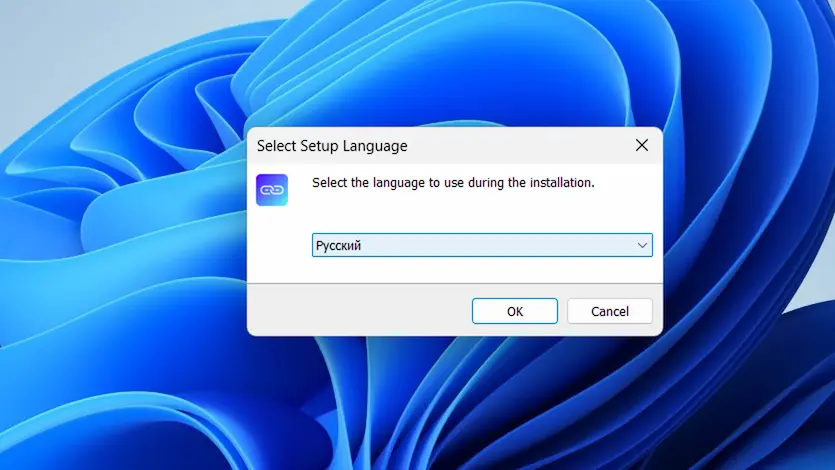
Task: Close the Select Setup Language dialog
Action: (x=642, y=145)
